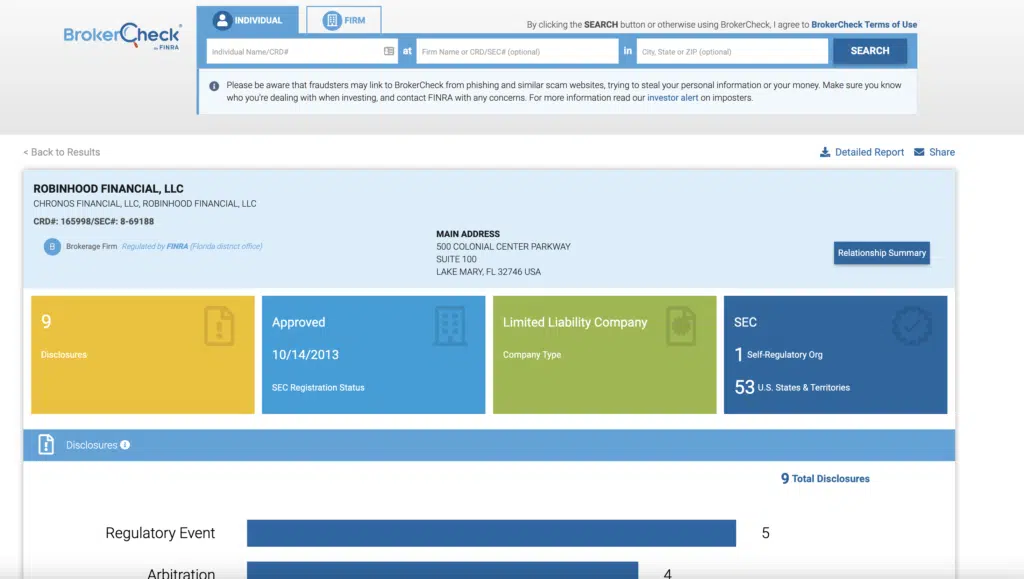The width and height of the screenshot is (1024, 579).
Task: Click the Brokerage Firm 'B' badge icon
Action: click(52, 246)
